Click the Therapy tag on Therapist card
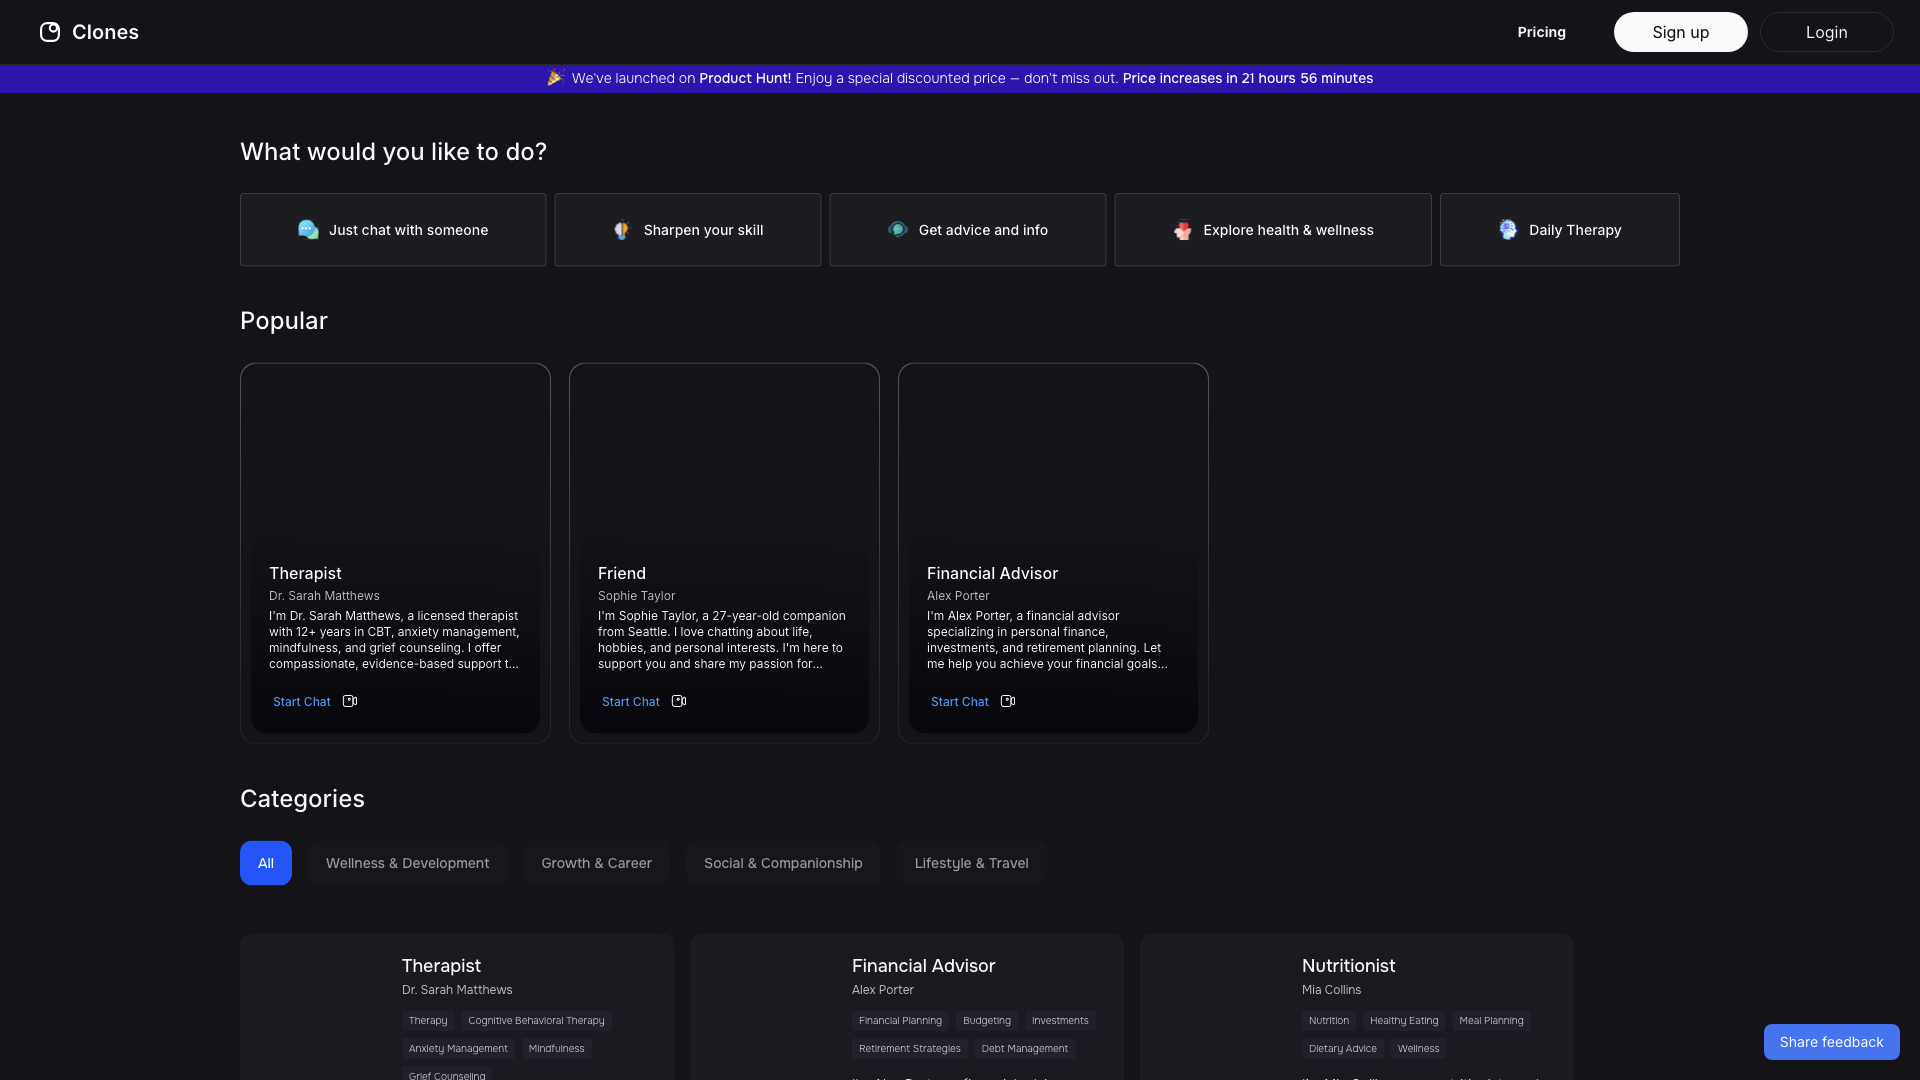 tap(428, 1021)
